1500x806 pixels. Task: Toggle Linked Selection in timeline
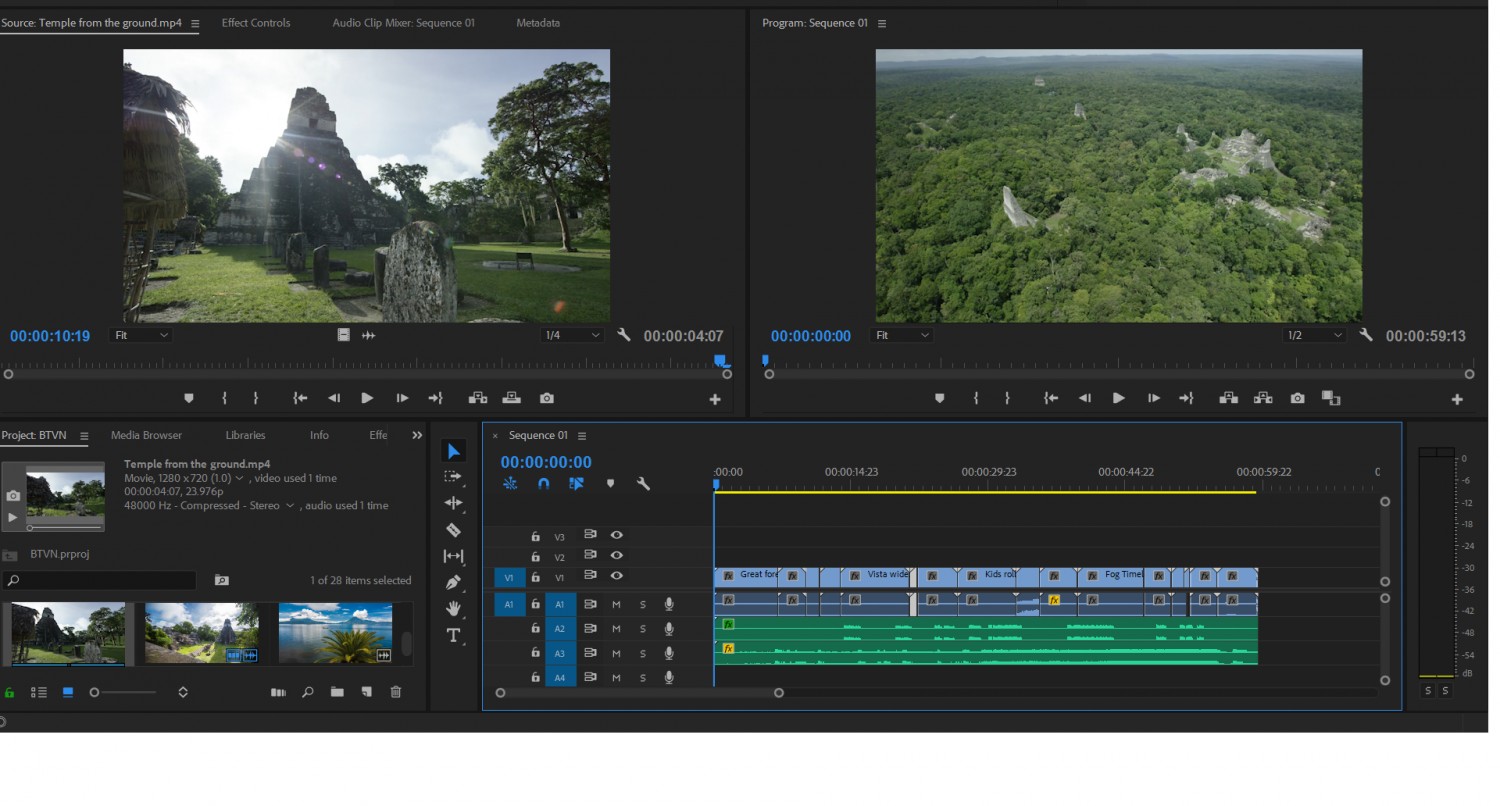[576, 484]
